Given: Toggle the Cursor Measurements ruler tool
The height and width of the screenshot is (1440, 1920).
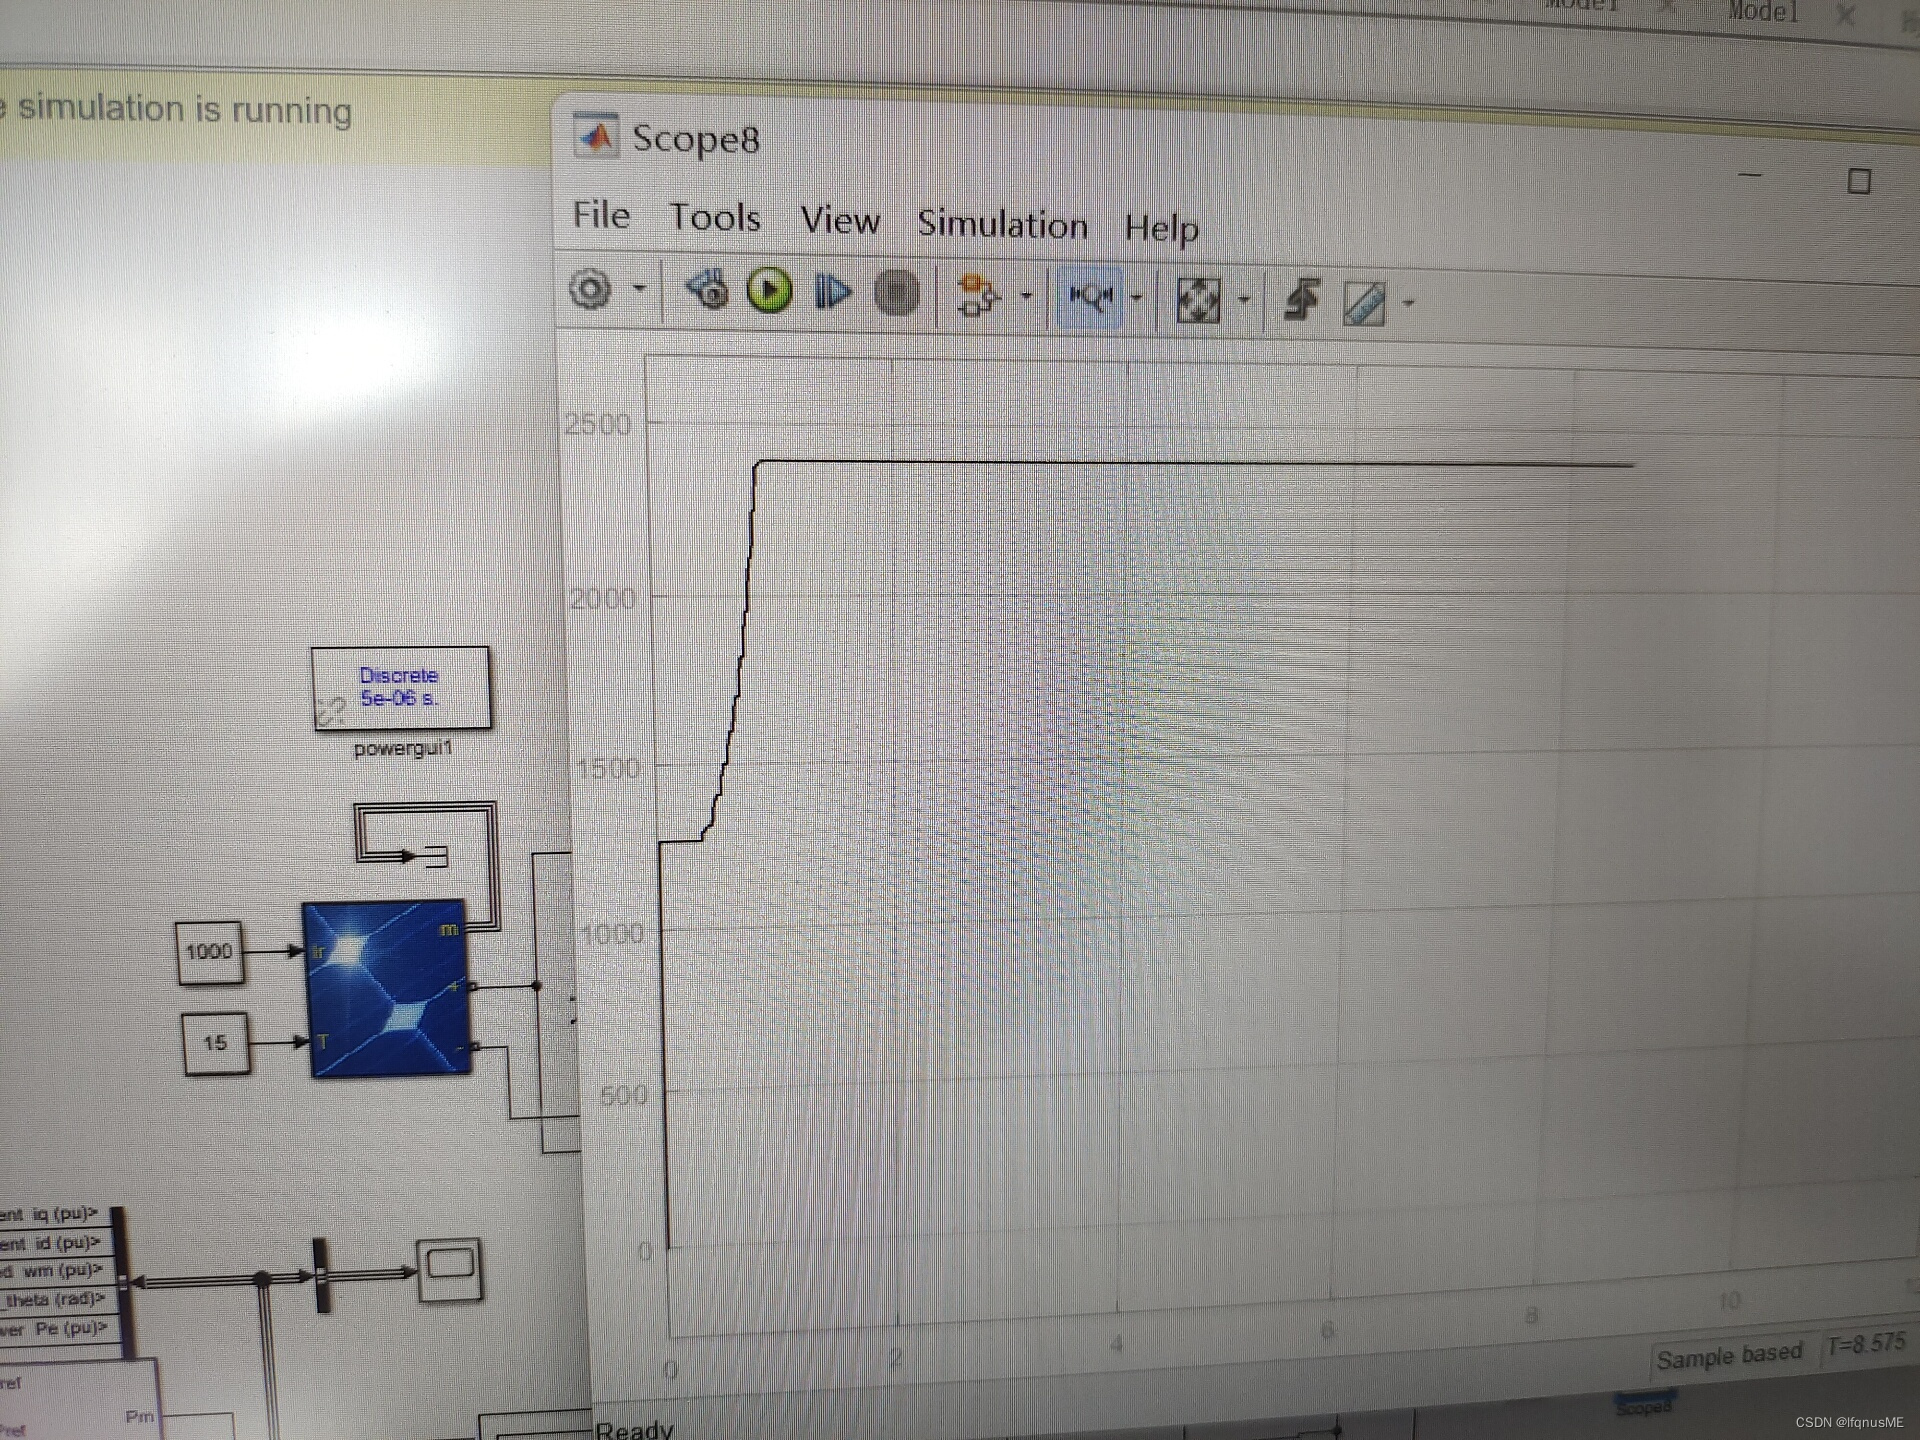Looking at the screenshot, I should (x=1364, y=303).
